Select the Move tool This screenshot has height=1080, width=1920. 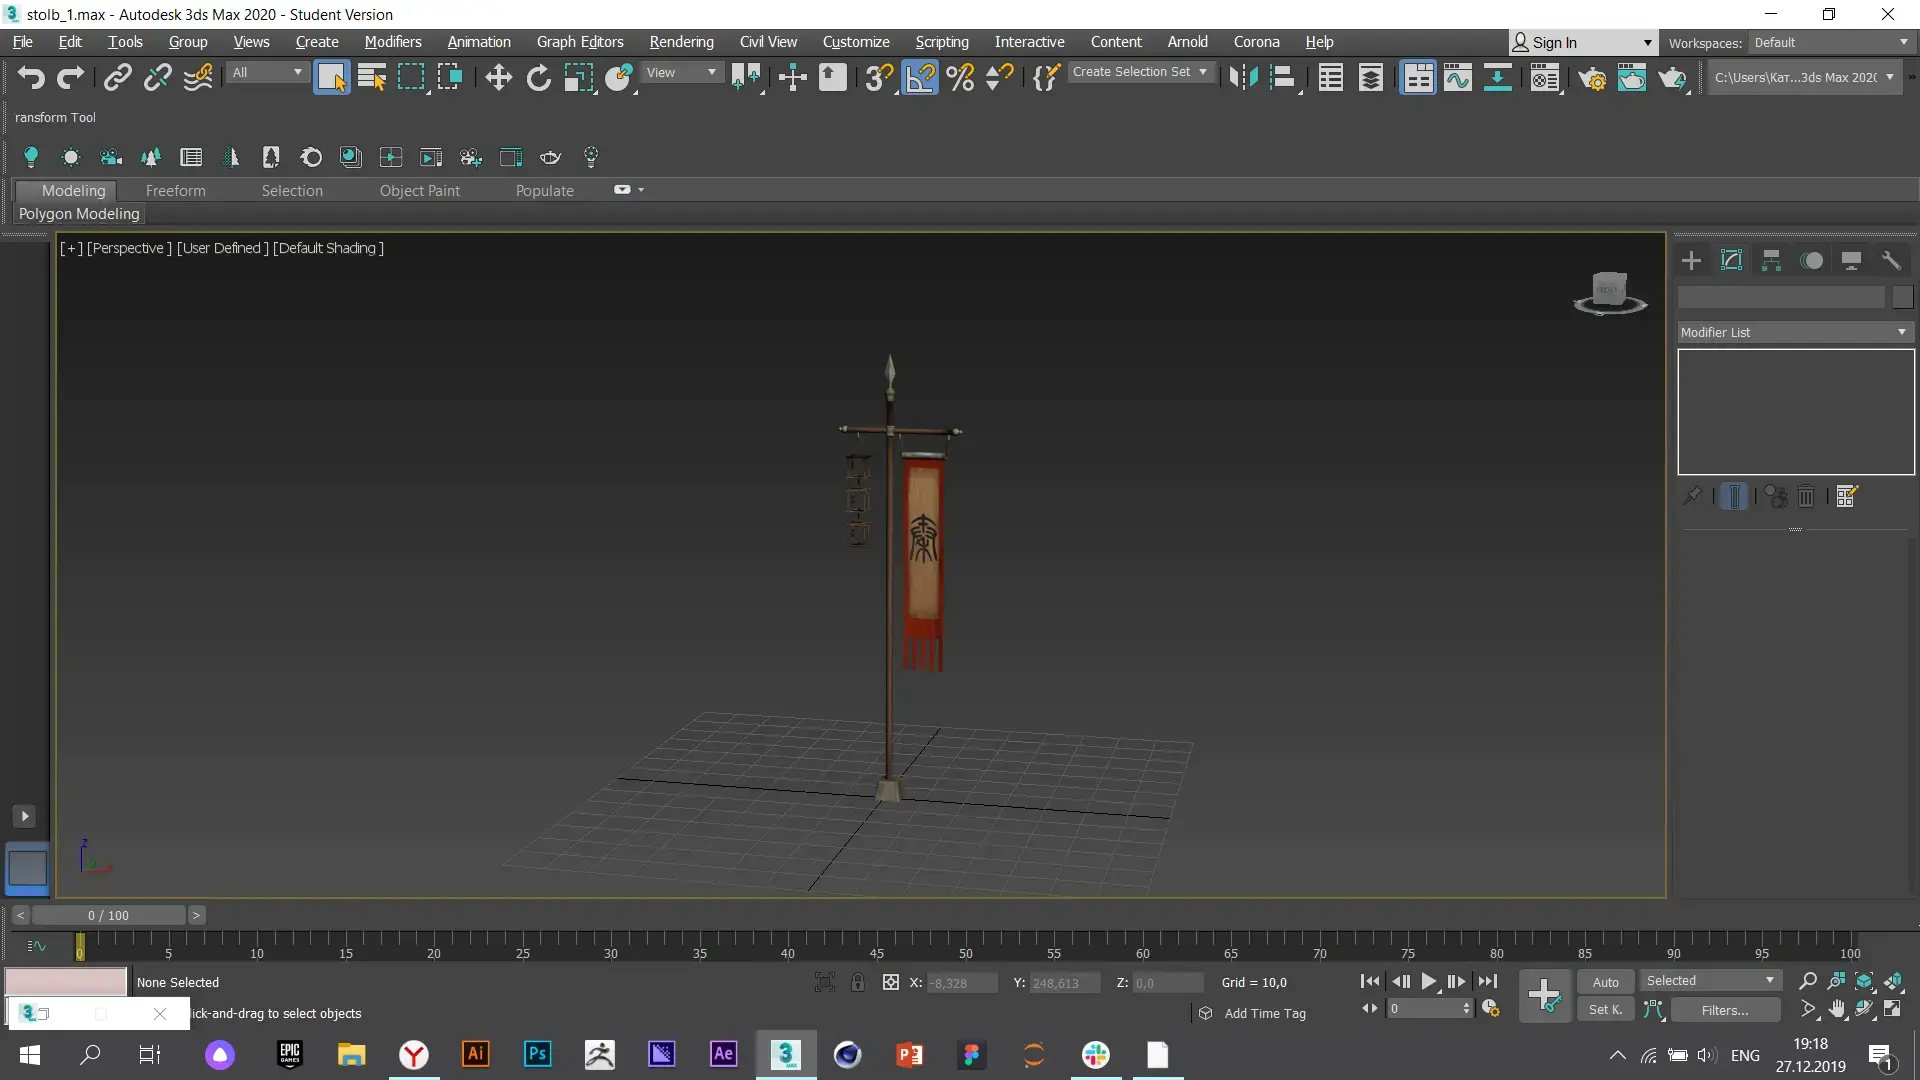point(498,77)
